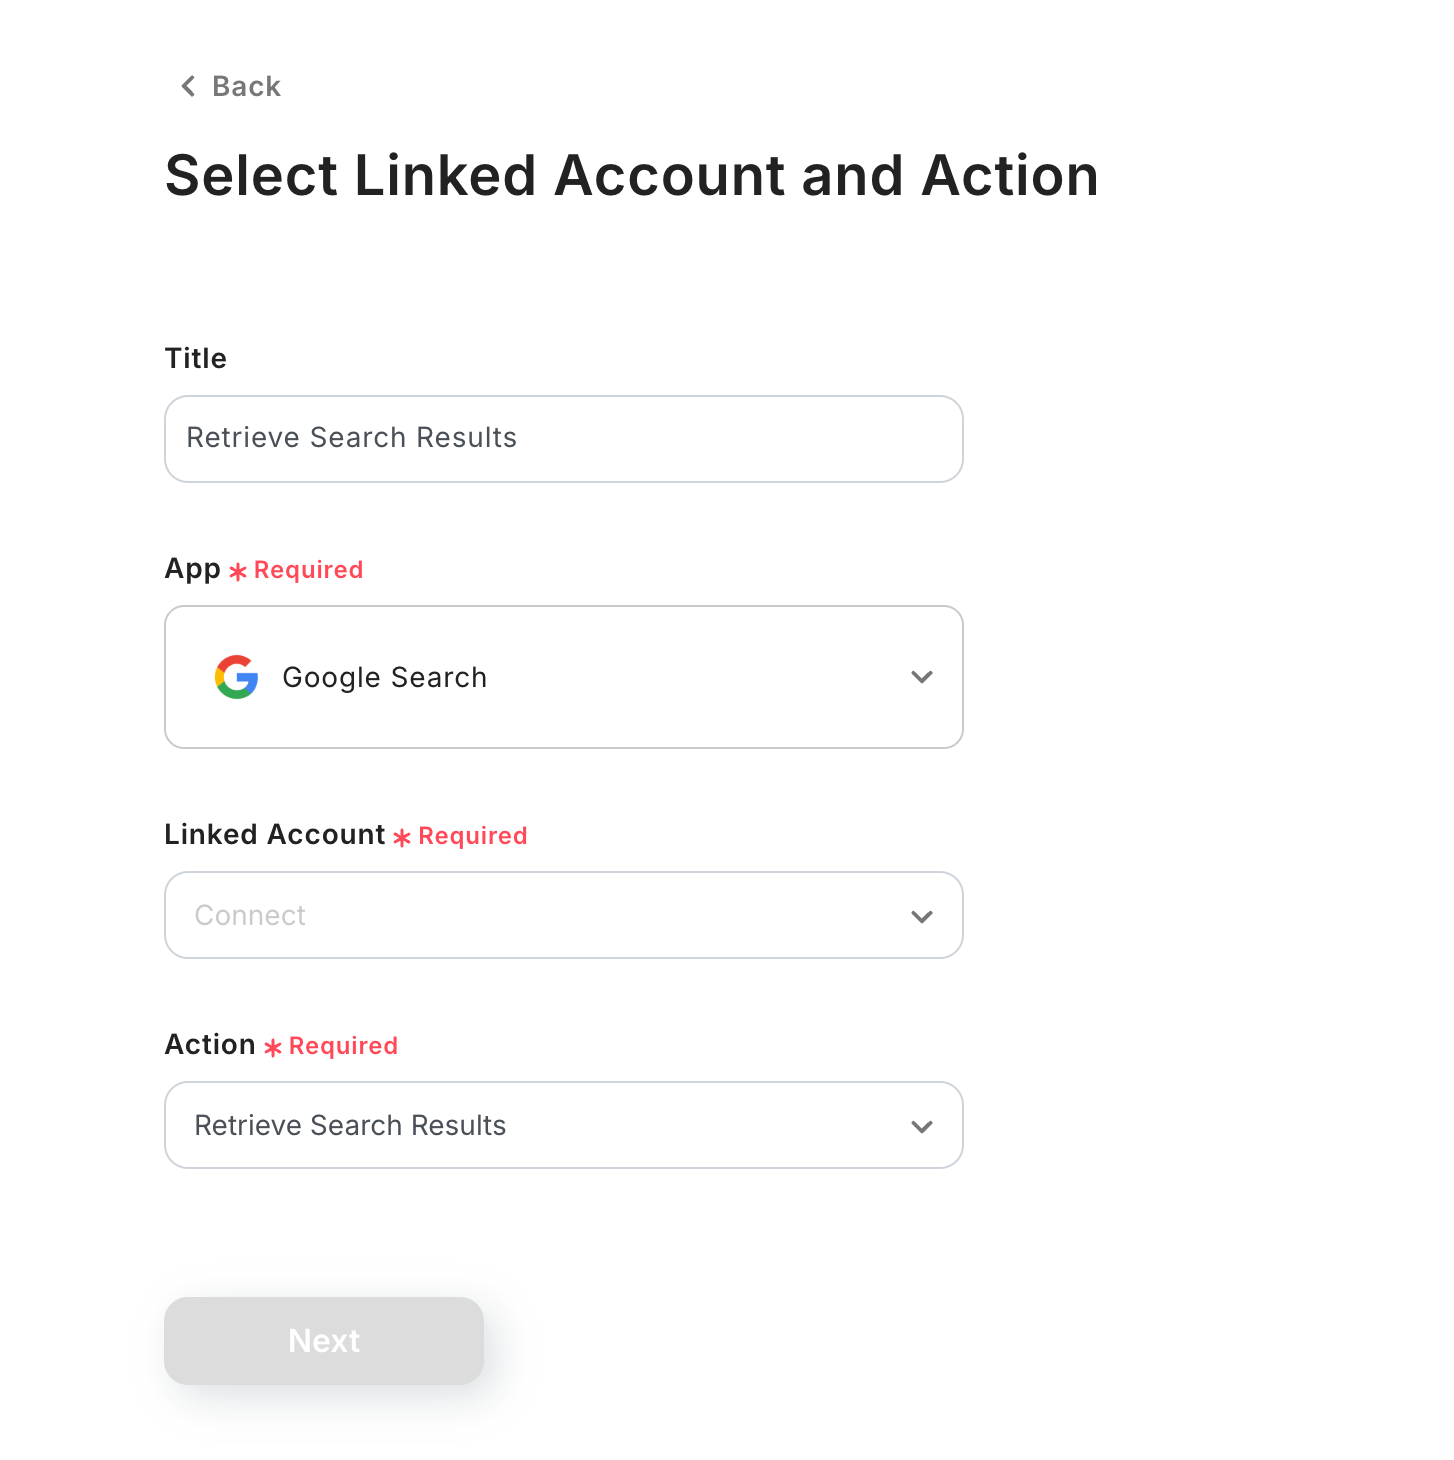The image size is (1454, 1460).
Task: Click the Select Linked Account and Action heading
Action: (x=632, y=176)
